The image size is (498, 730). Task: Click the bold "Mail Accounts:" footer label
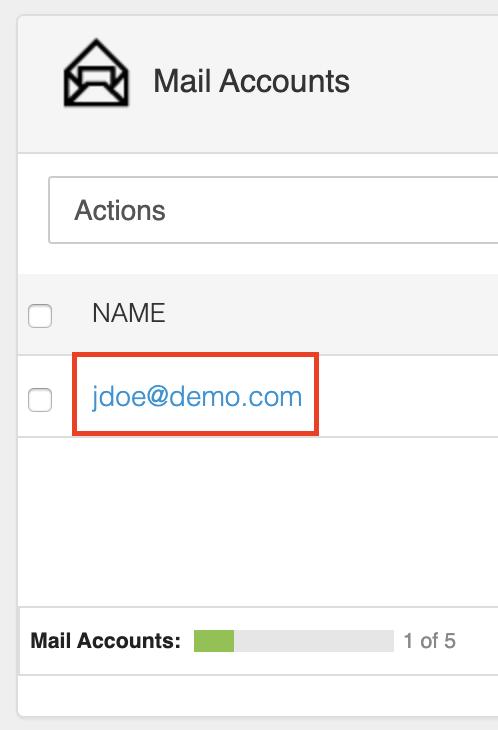[x=105, y=641]
